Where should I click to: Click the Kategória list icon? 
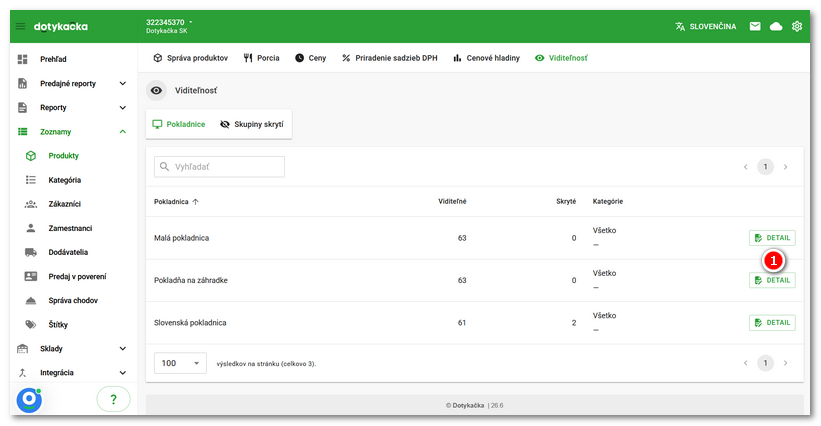pyautogui.click(x=31, y=180)
